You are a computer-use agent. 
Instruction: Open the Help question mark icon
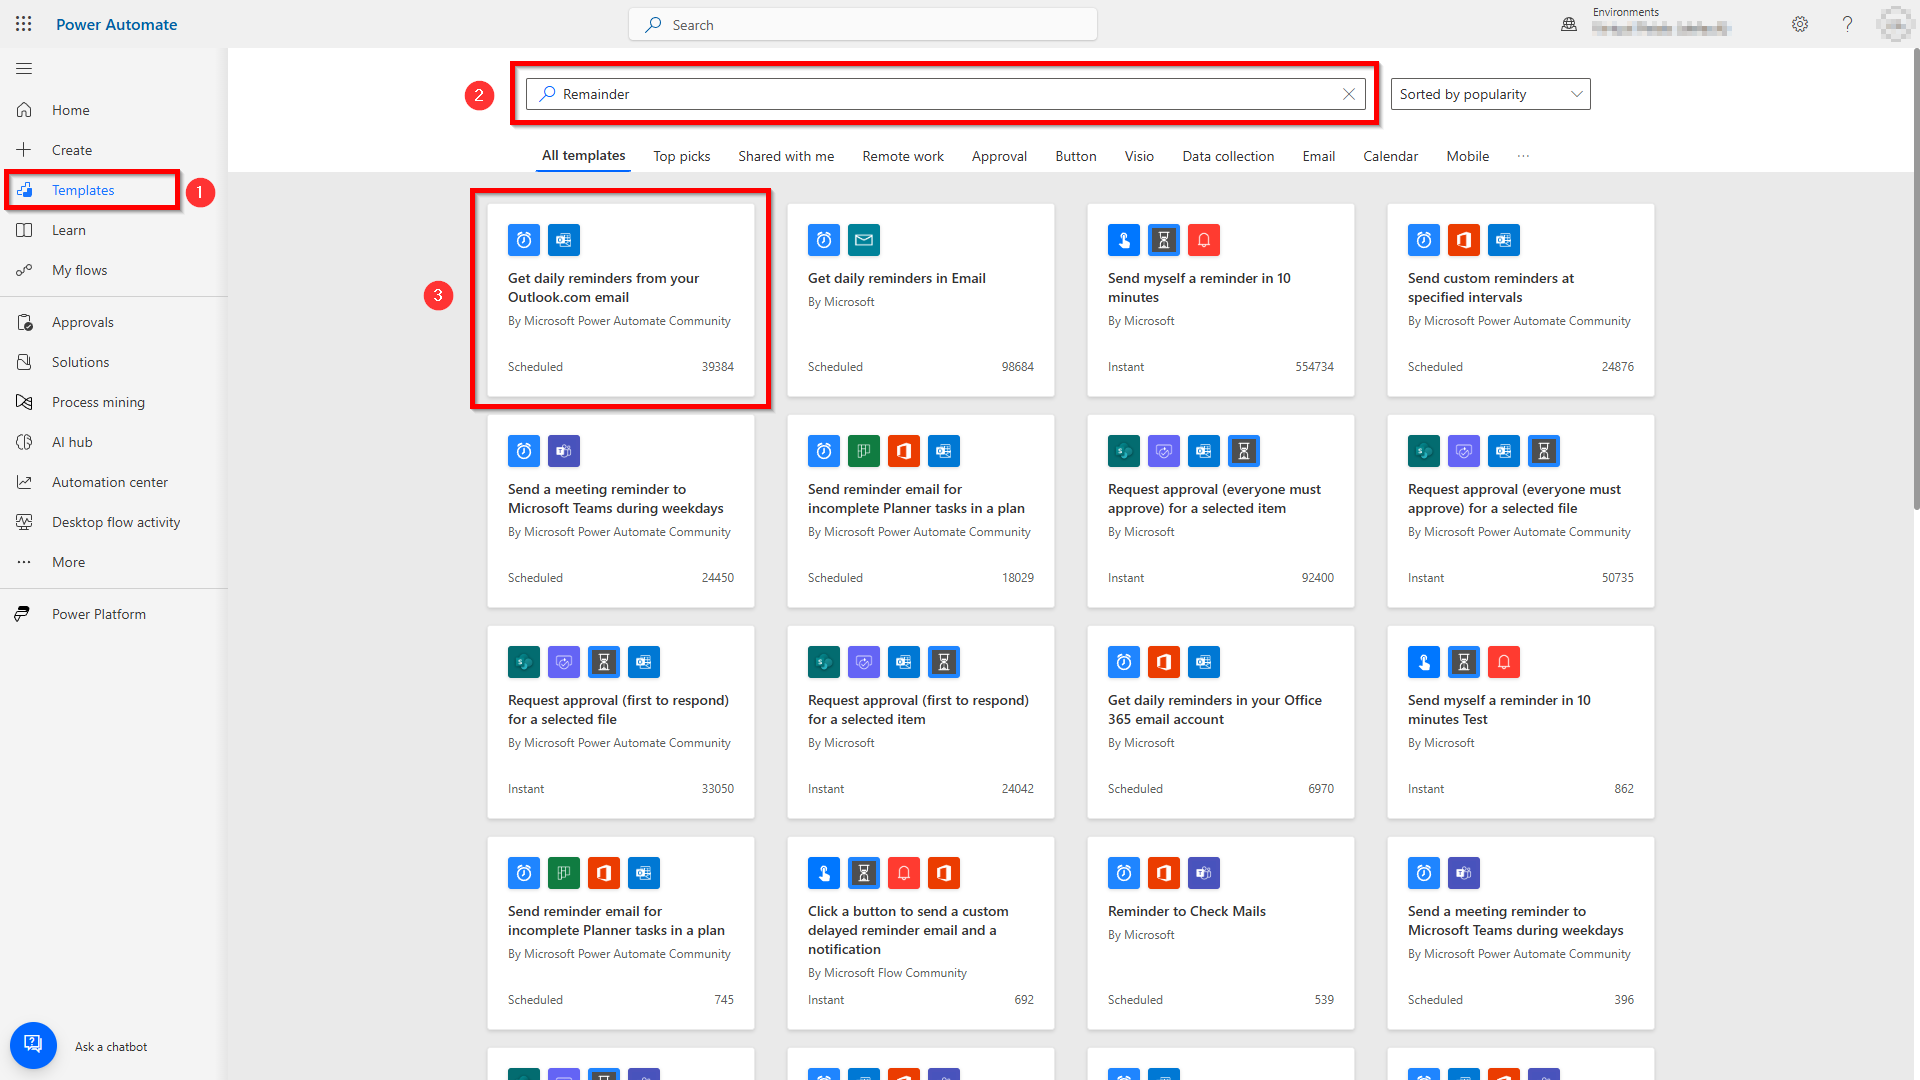pos(1847,24)
